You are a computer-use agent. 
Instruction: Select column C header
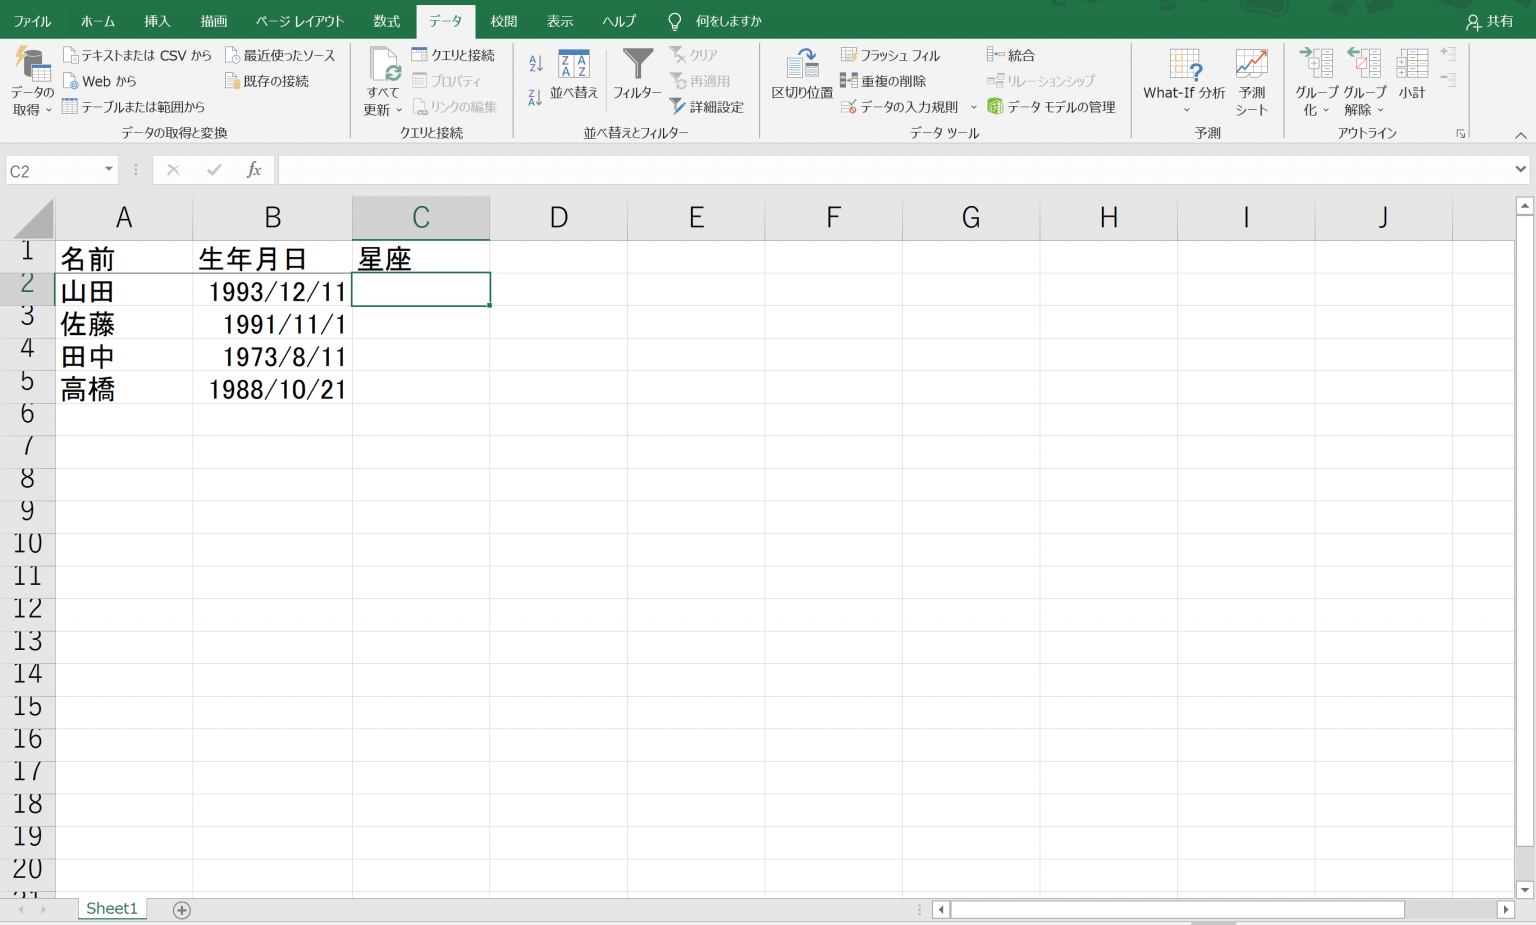[421, 217]
